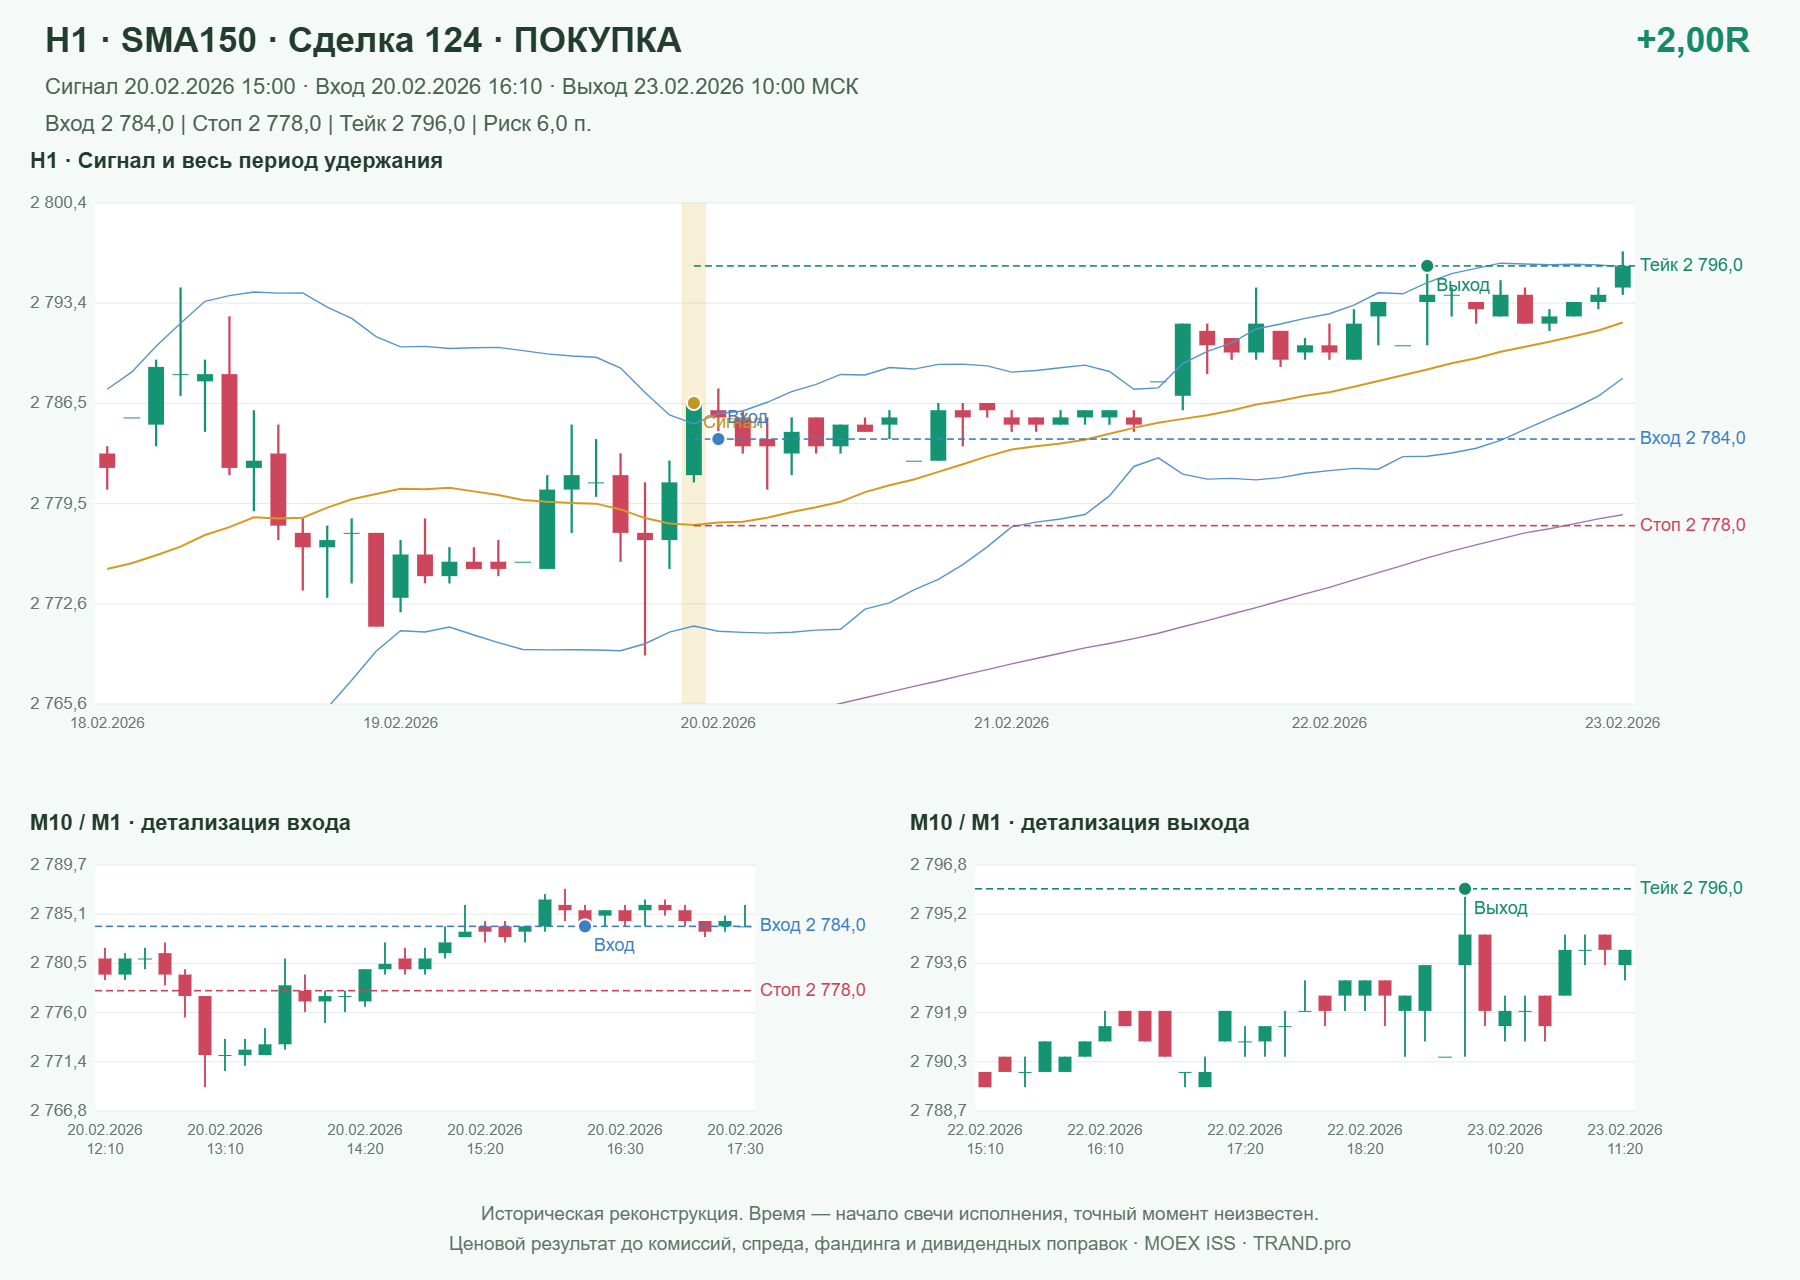Click the 18.02.2026 date axis label
The width and height of the screenshot is (1800, 1280).
(x=107, y=723)
